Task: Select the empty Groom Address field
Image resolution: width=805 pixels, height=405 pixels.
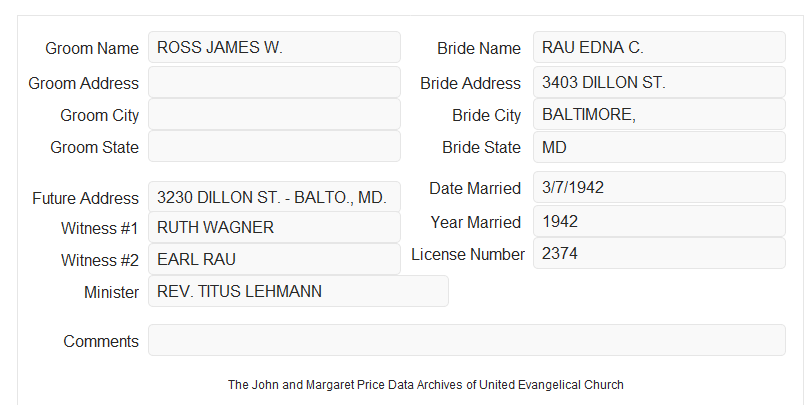Action: [x=274, y=82]
